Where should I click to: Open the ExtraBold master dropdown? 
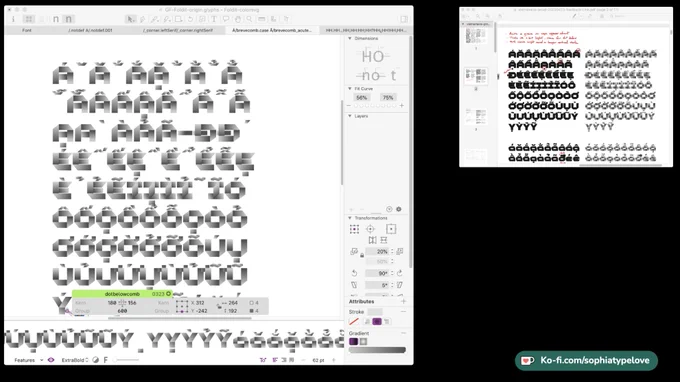[x=75, y=360]
